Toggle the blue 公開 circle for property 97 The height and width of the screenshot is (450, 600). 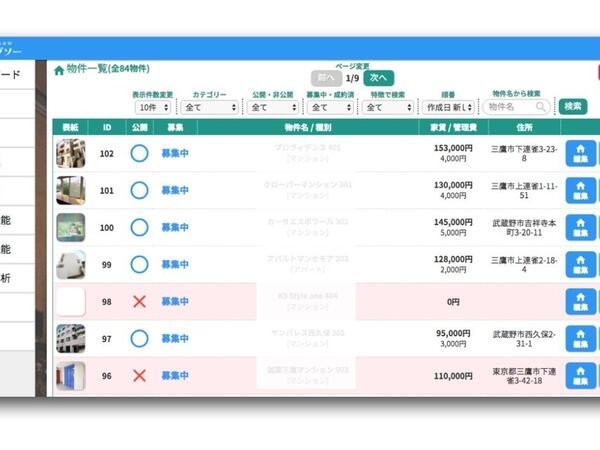click(x=139, y=338)
